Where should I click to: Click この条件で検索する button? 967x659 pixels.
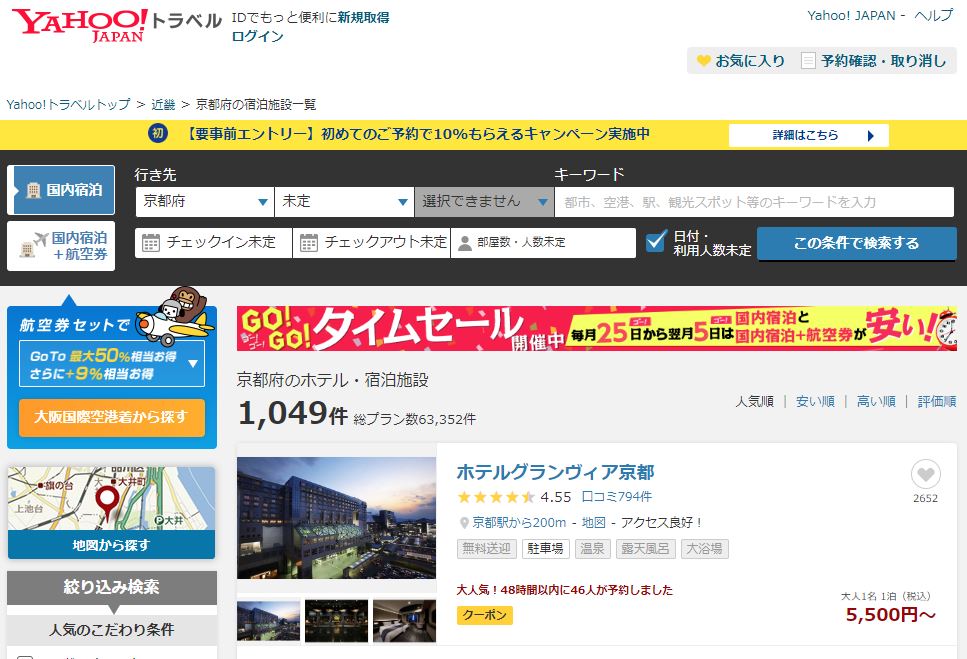[x=857, y=243]
